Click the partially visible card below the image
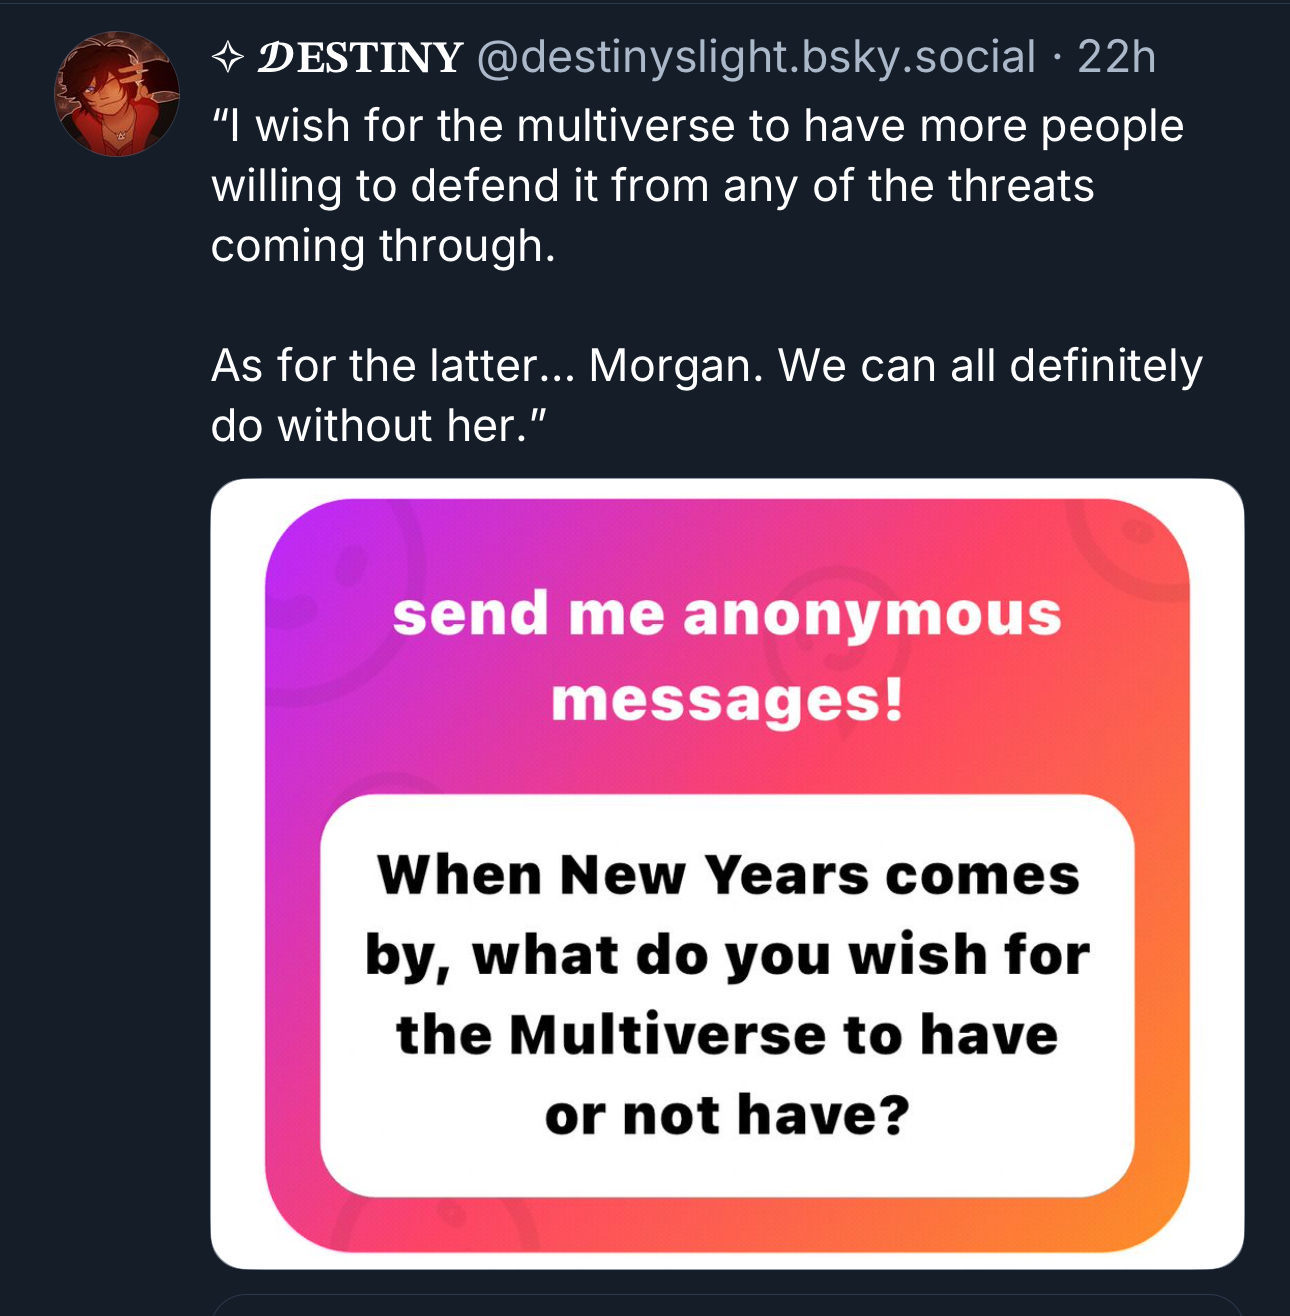 (x=727, y=1306)
